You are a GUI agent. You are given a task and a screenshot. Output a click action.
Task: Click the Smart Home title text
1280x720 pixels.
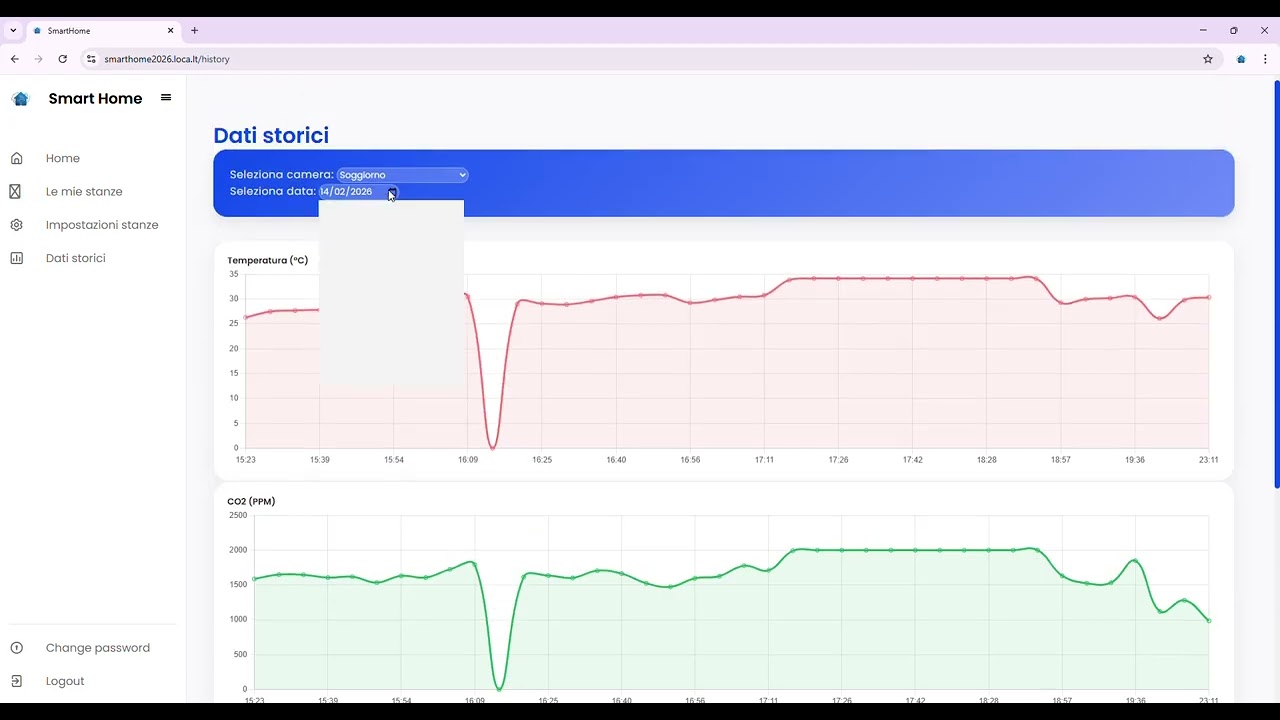pyautogui.click(x=95, y=98)
